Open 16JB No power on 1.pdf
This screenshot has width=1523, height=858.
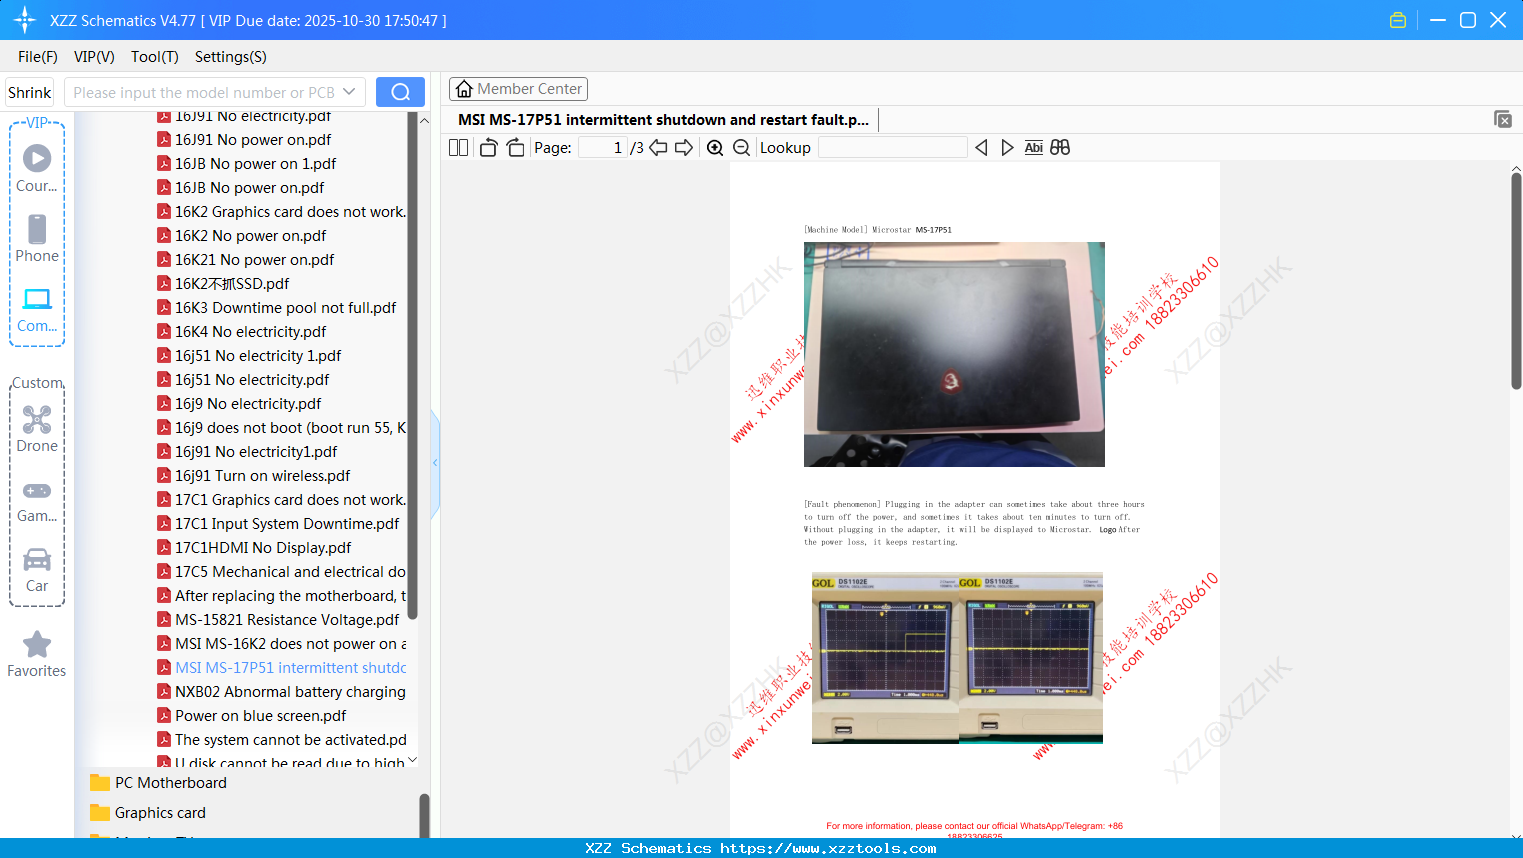[x=255, y=164]
